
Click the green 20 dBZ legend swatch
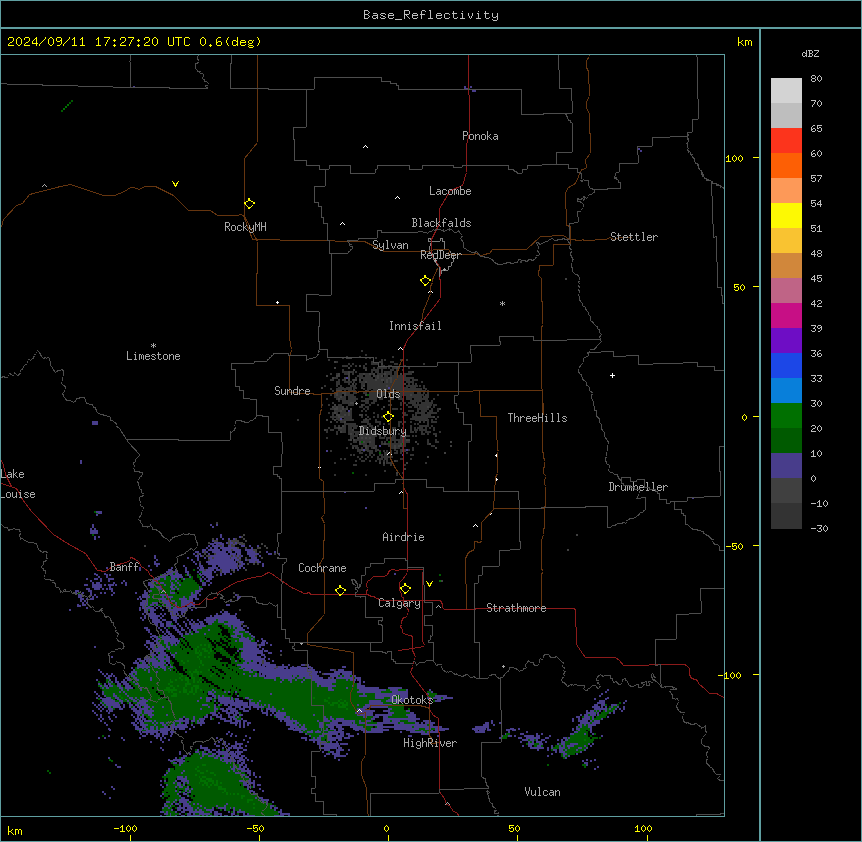pyautogui.click(x=786, y=416)
